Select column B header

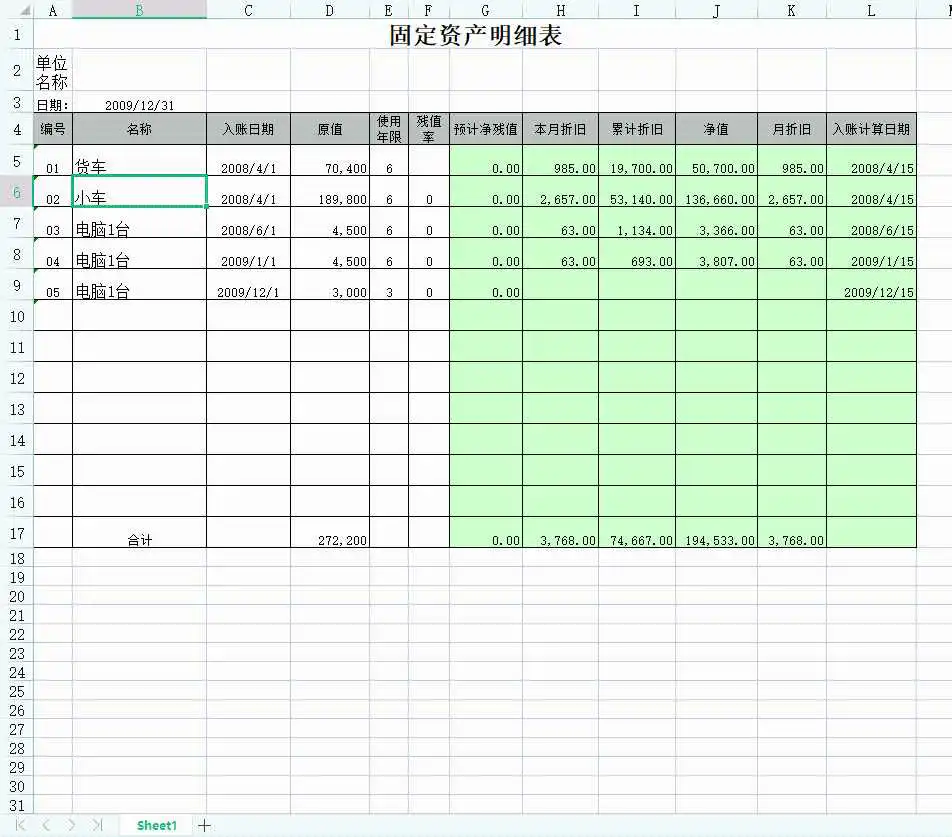(x=139, y=10)
